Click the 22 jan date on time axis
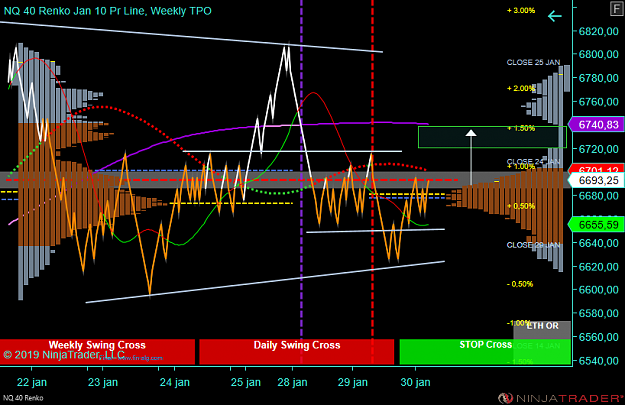Screen dimensions: 625x405 pos(32,382)
